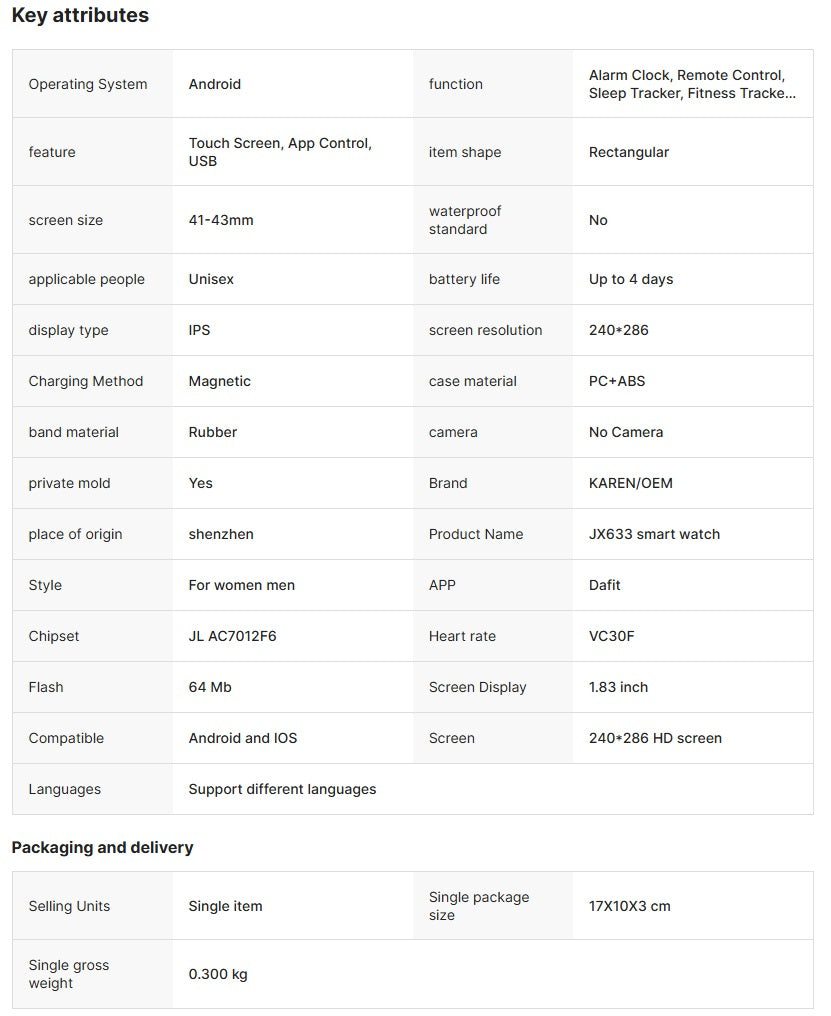Click the 17X10X3 cm package size value
The height and width of the screenshot is (1016, 831).
(x=630, y=906)
